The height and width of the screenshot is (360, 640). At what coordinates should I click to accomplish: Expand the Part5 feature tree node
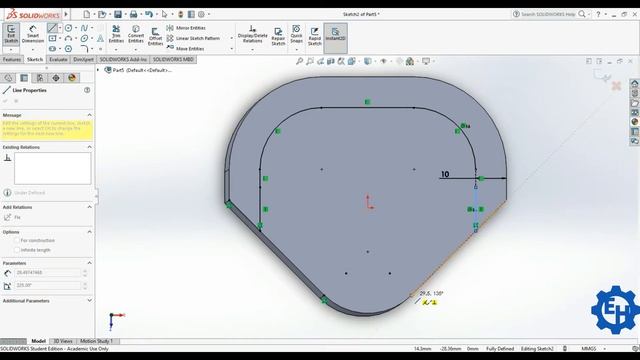[98, 70]
